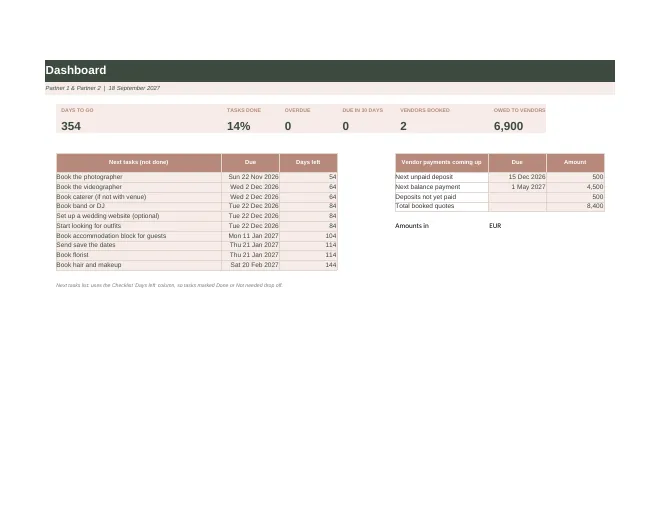The height and width of the screenshot is (510, 660).
Task: Select the 354 days value
Action: point(71,126)
